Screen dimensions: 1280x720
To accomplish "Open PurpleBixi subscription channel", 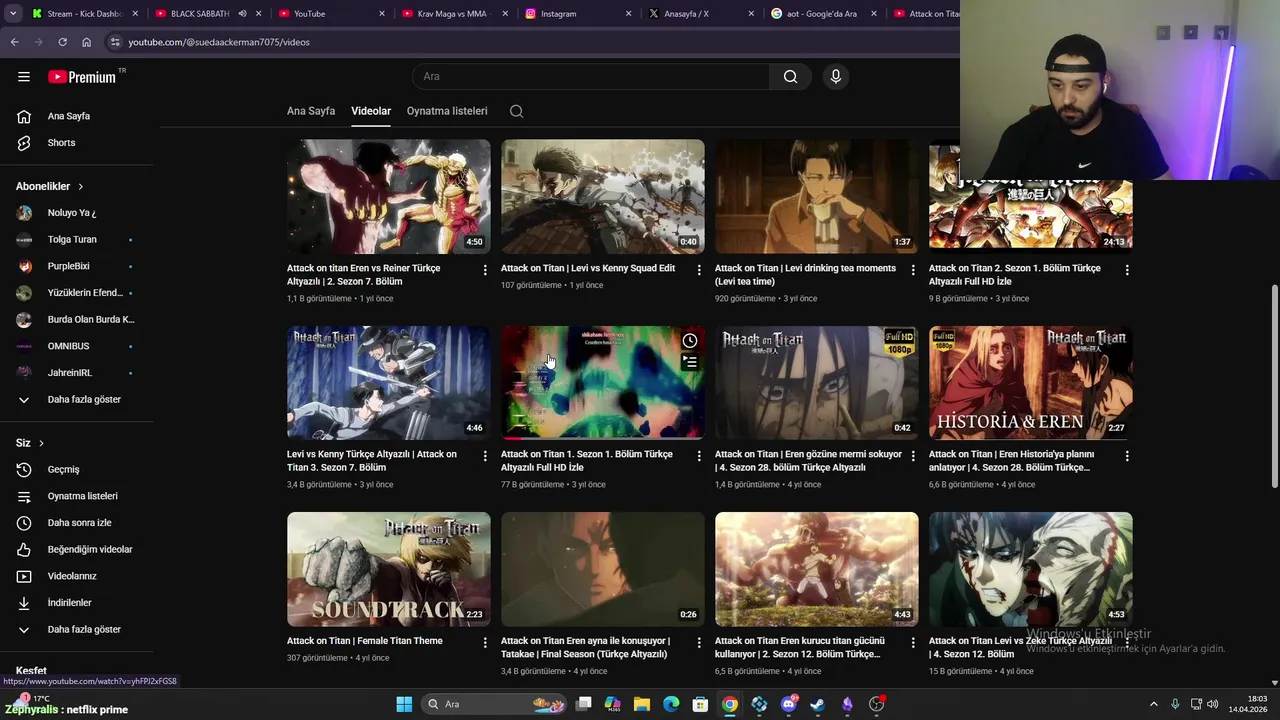I will point(77,266).
